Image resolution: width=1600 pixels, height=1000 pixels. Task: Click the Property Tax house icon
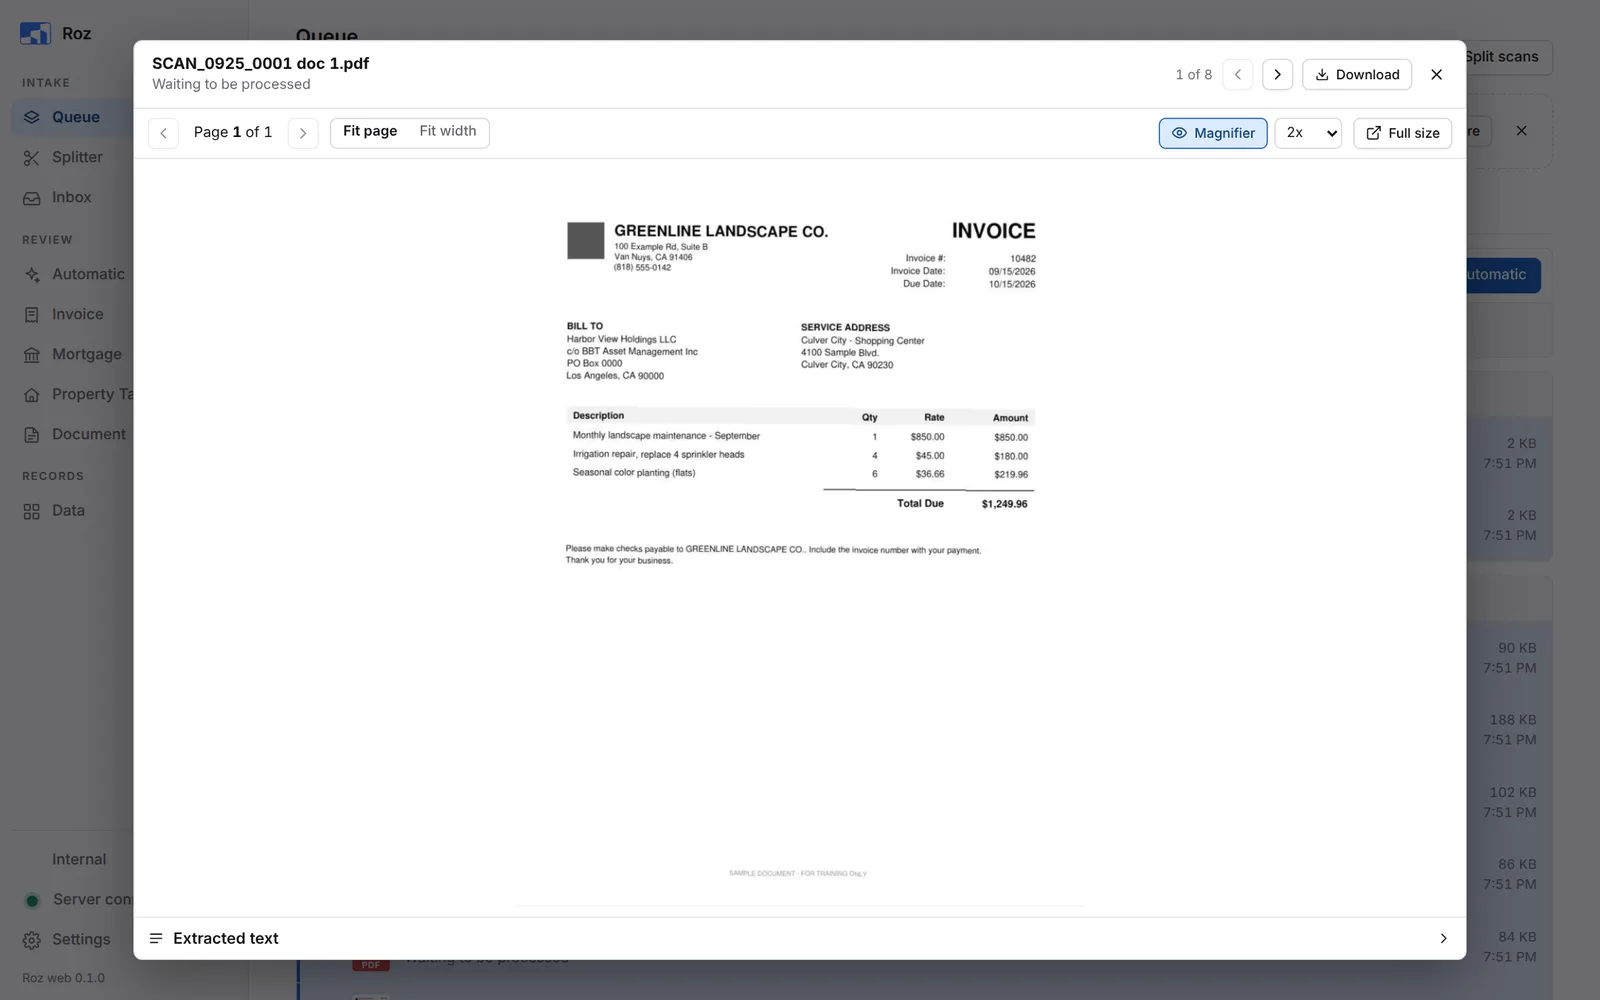(x=32, y=394)
